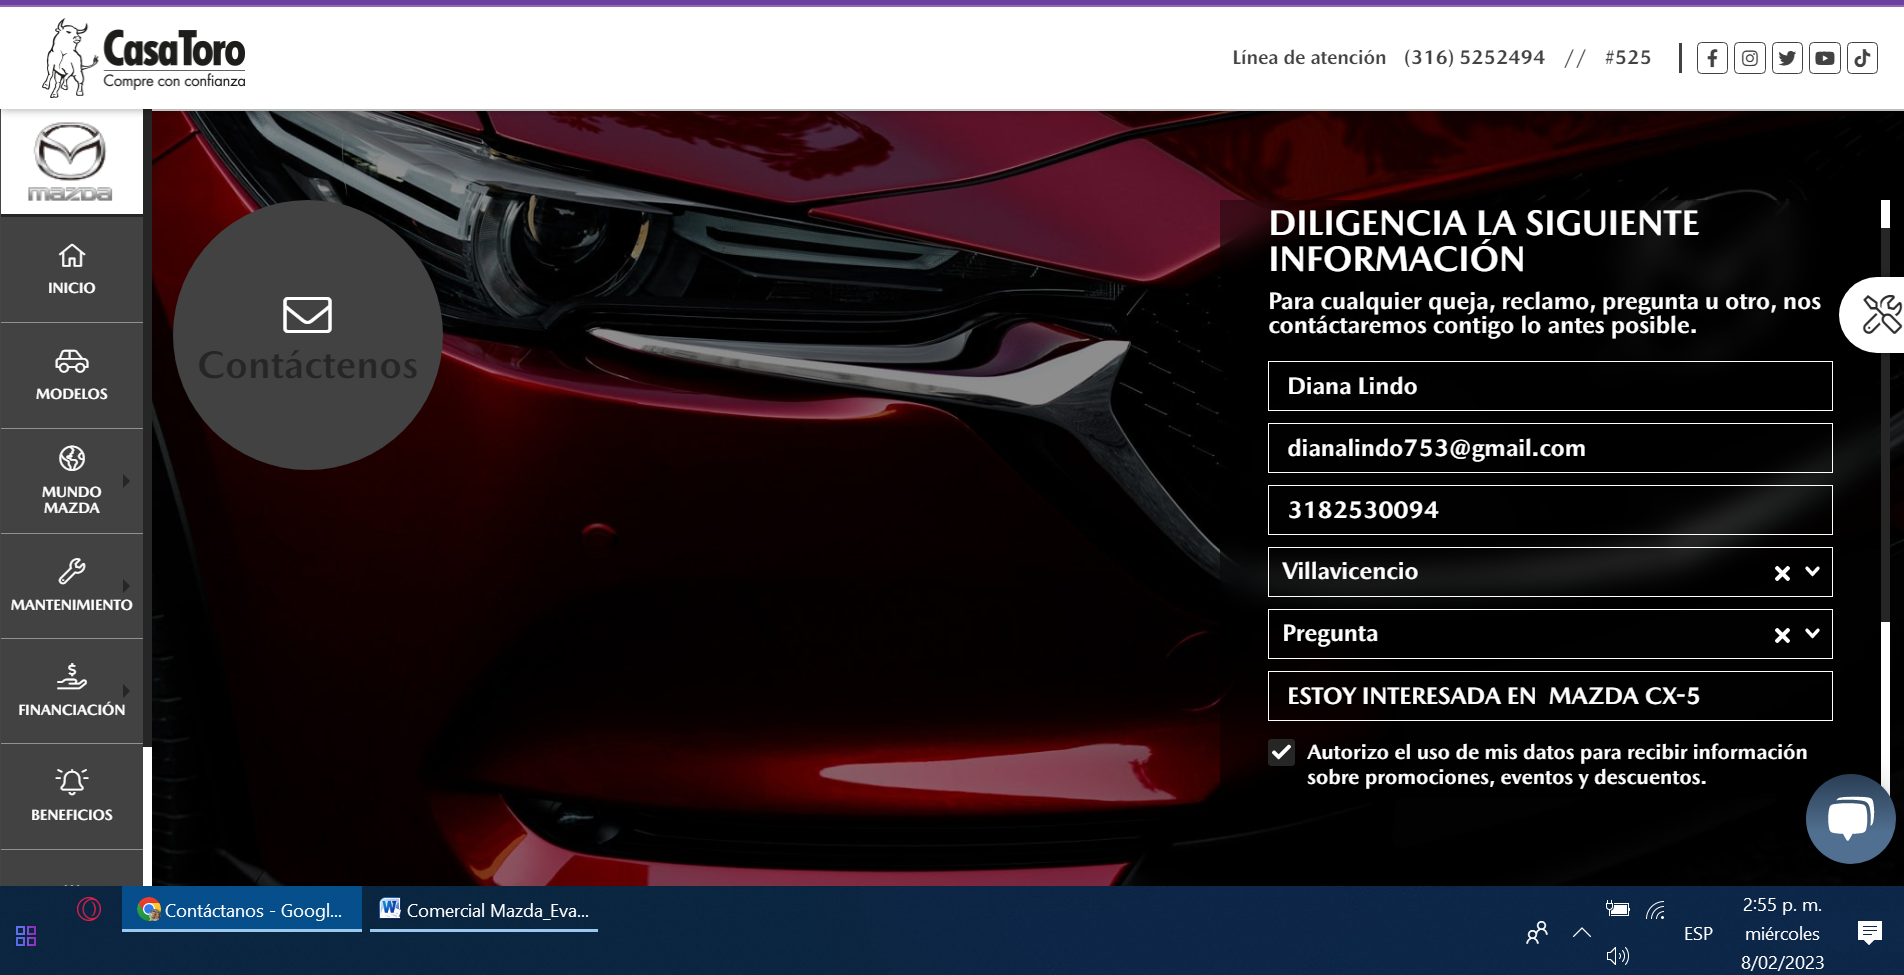The image size is (1904, 975).
Task: Click the car icon for Modelos
Action: (72, 361)
